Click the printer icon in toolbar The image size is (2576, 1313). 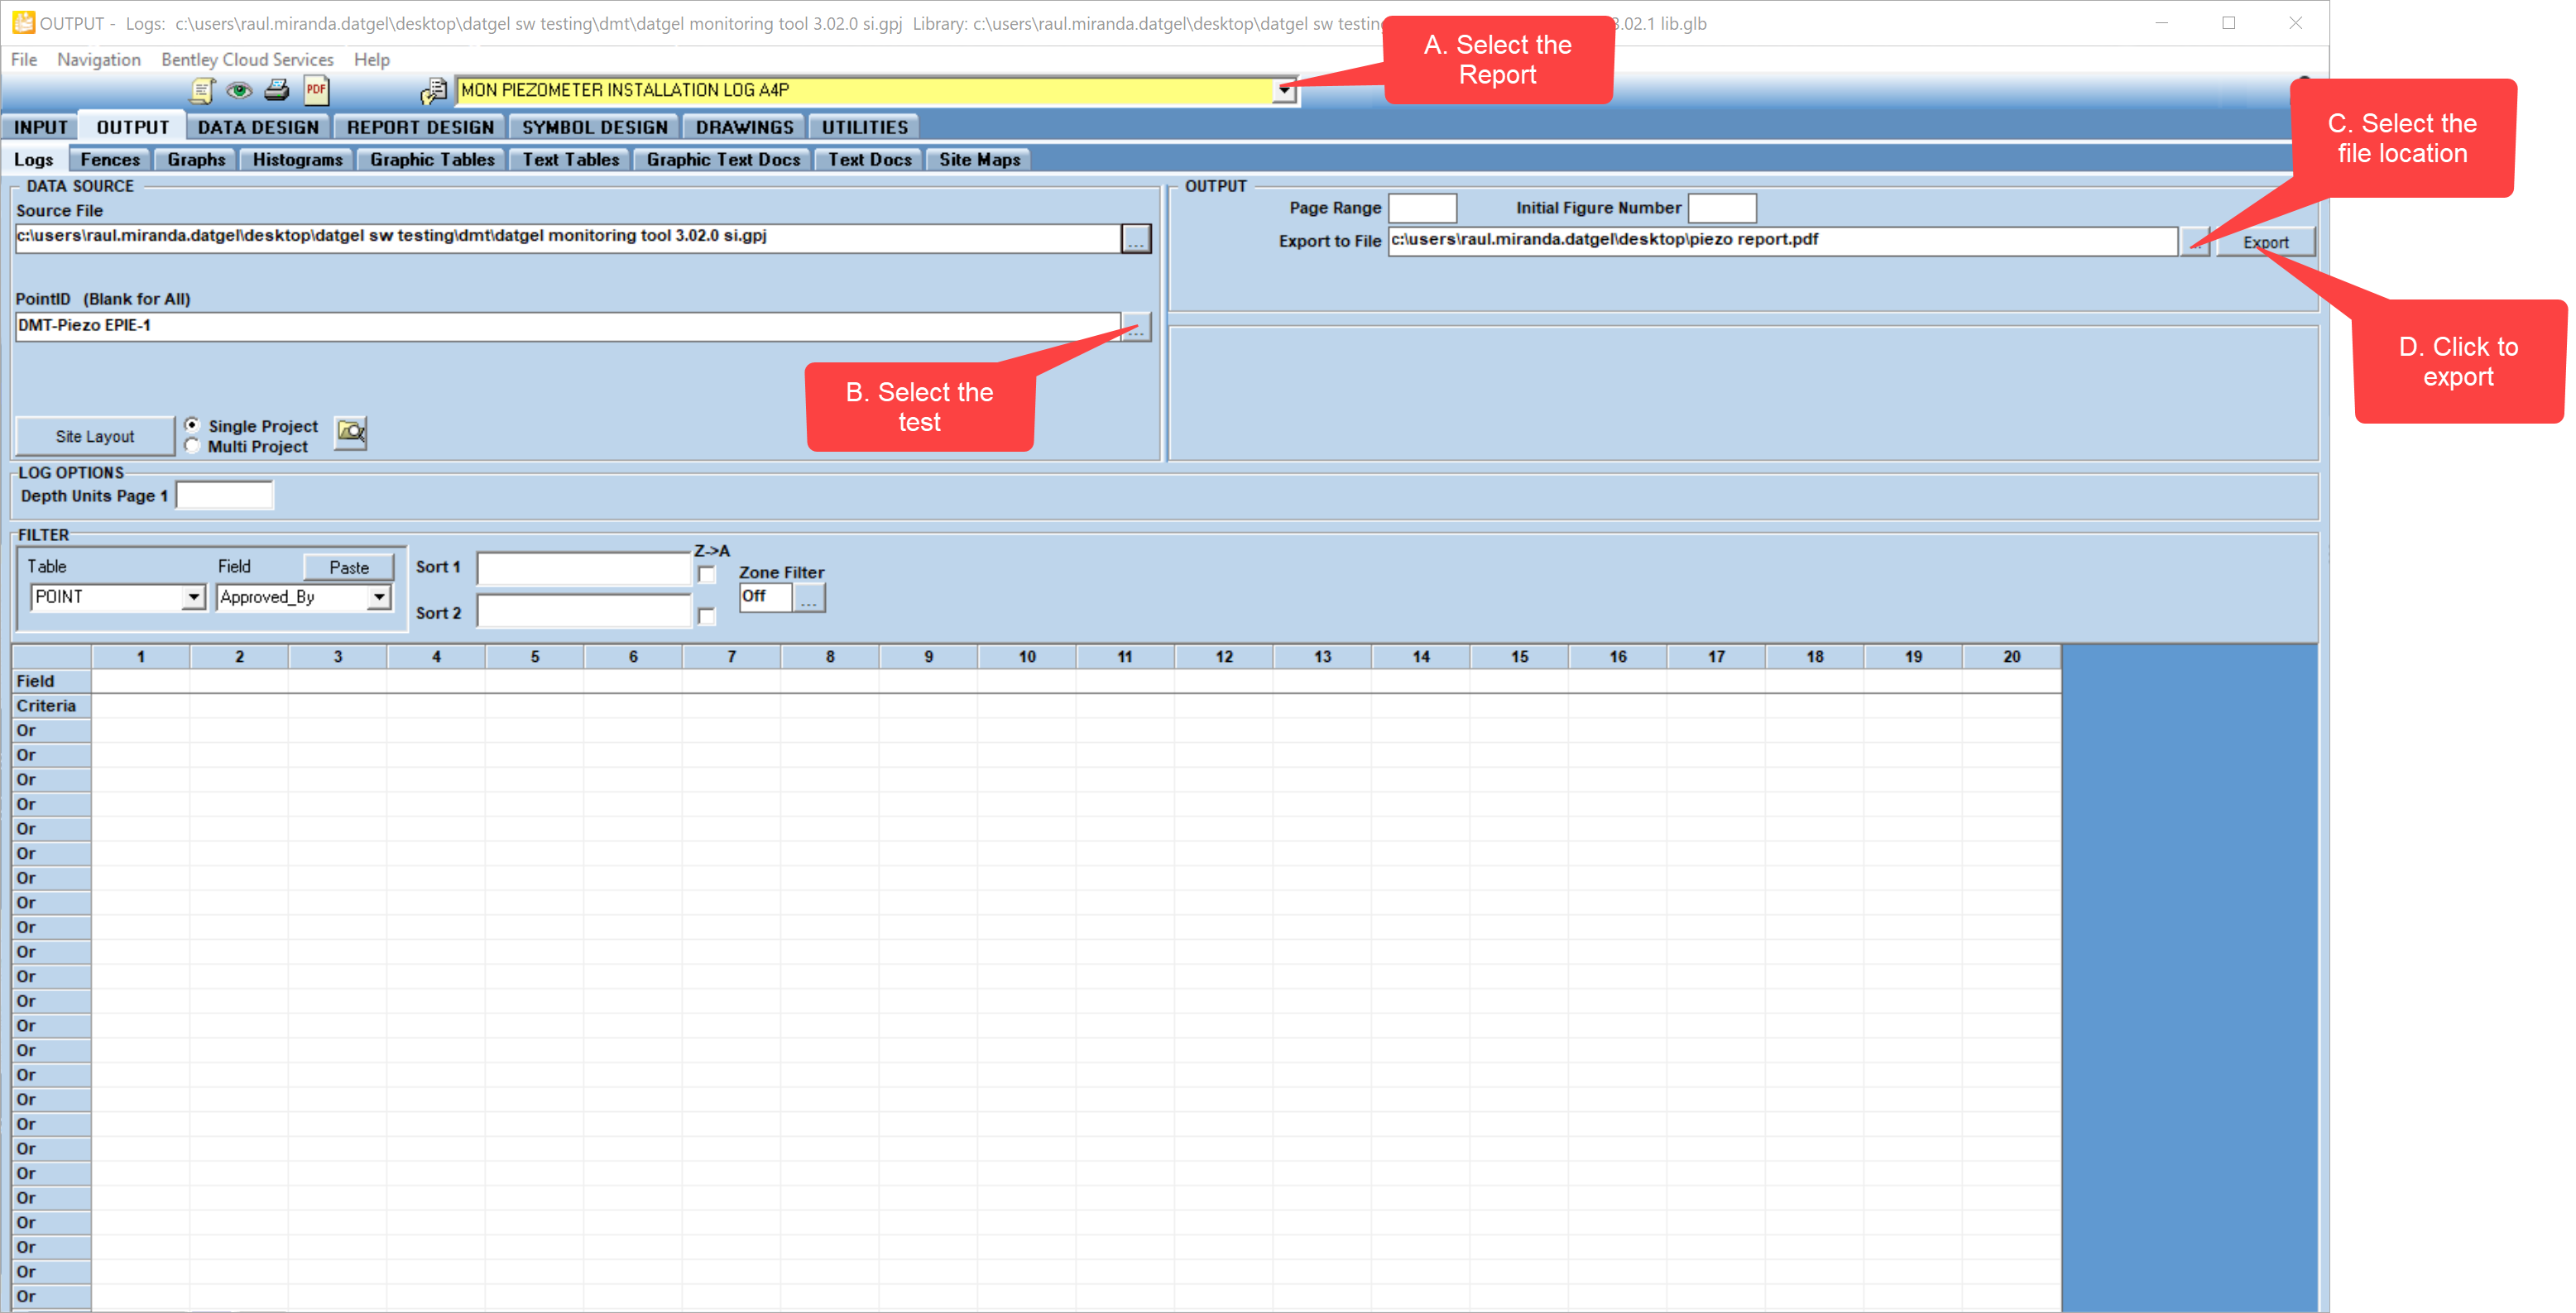tap(277, 91)
